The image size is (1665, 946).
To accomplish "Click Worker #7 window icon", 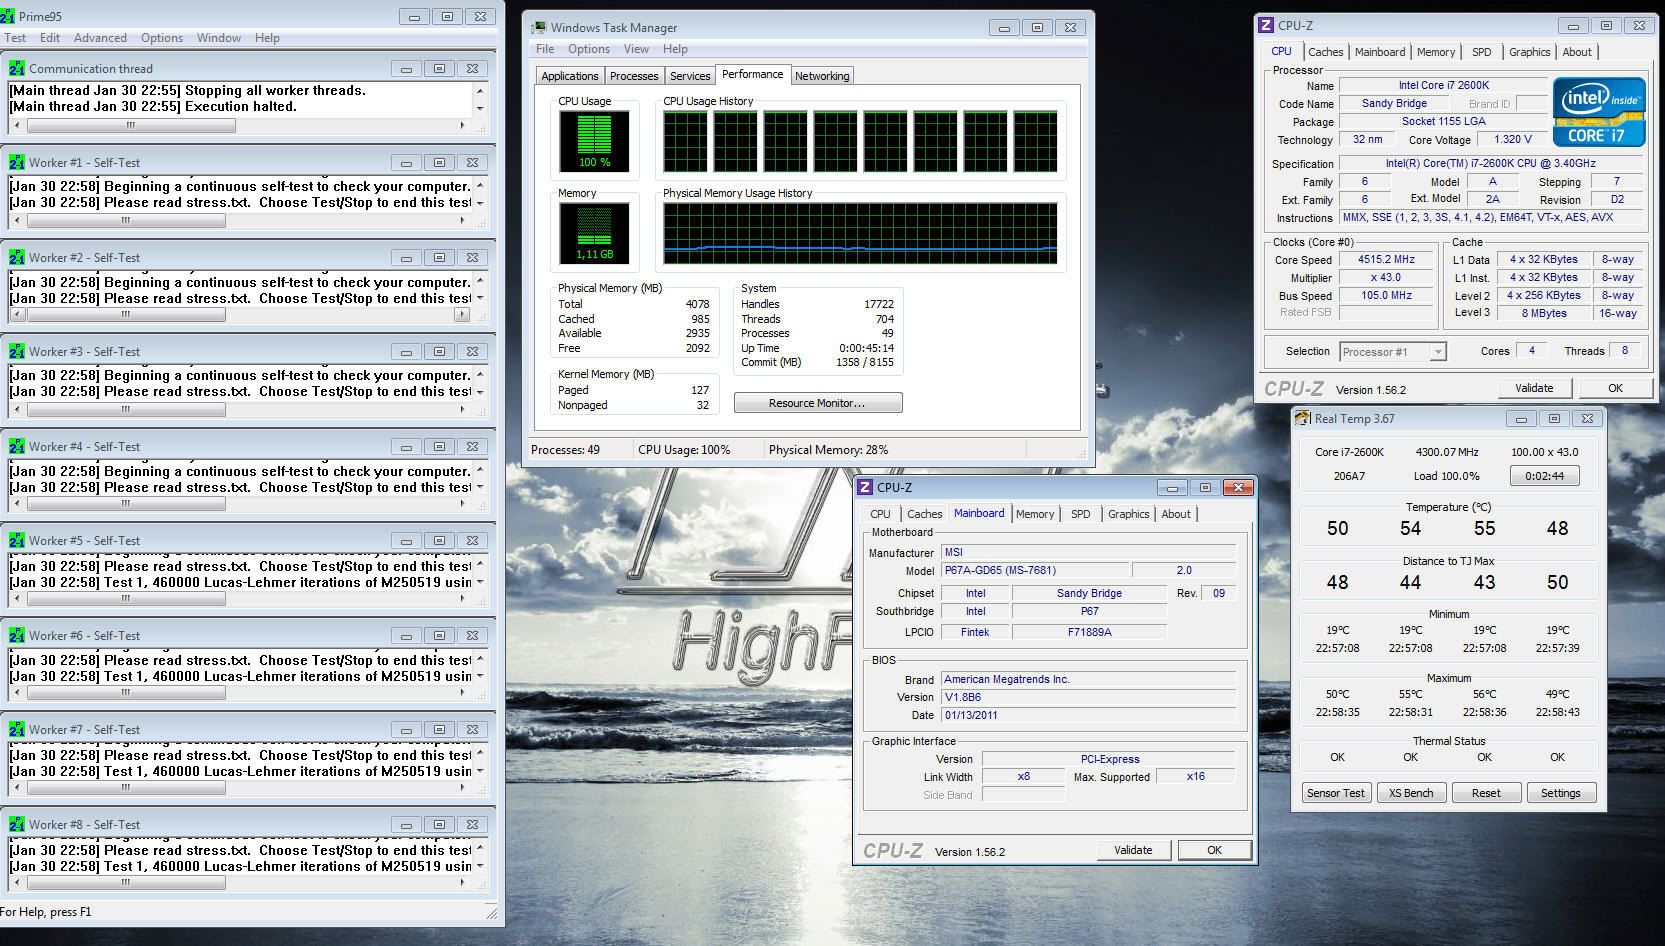I will 17,729.
